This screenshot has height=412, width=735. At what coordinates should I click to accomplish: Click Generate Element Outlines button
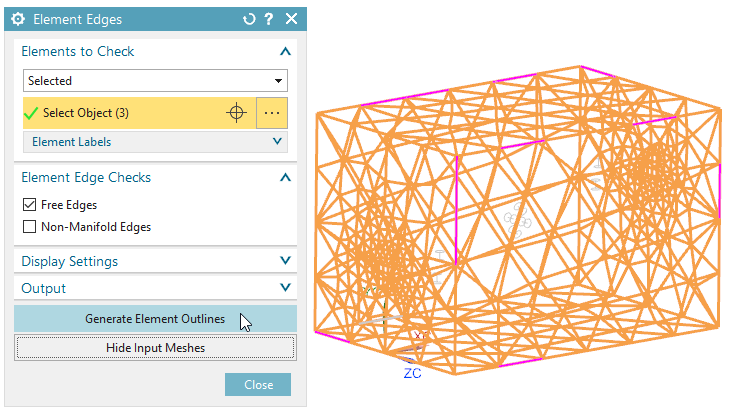(155, 319)
